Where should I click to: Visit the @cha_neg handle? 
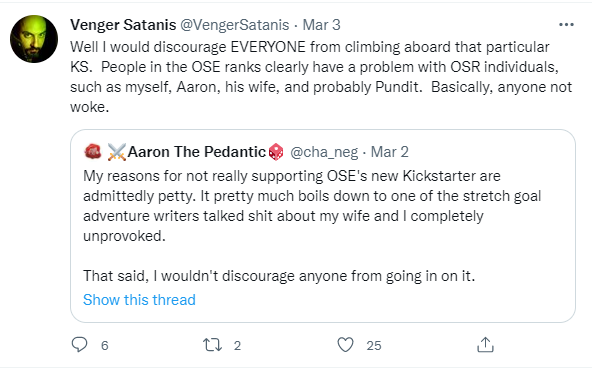pyautogui.click(x=324, y=152)
